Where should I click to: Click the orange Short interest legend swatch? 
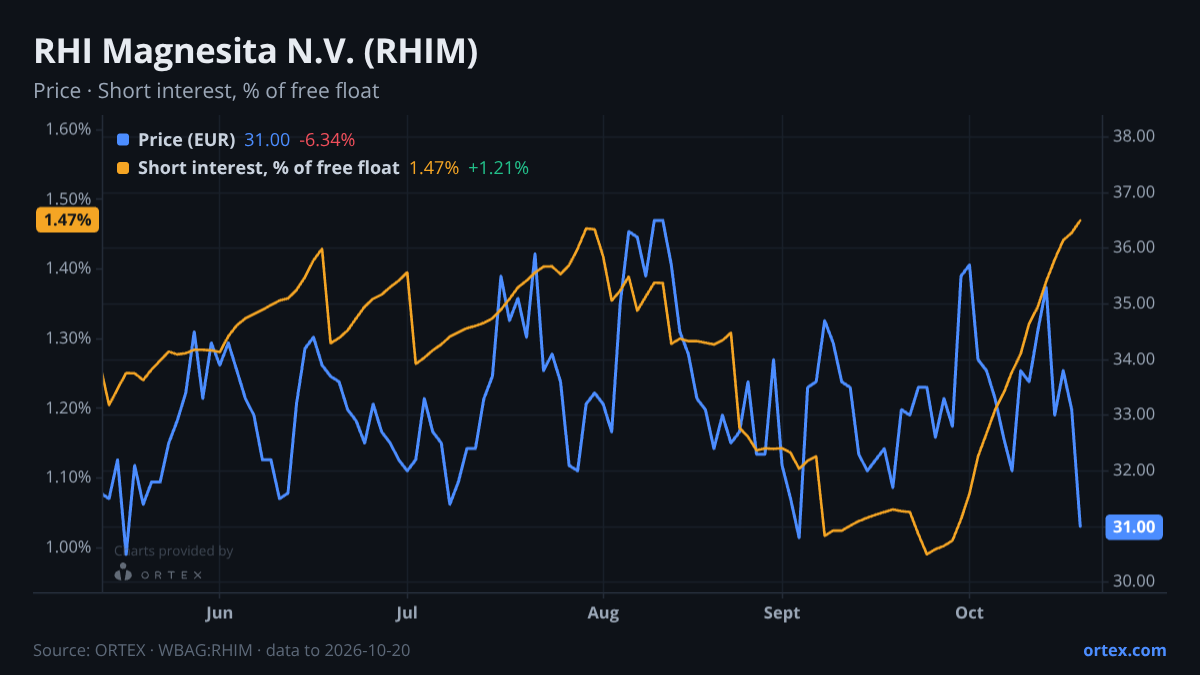click(123, 168)
